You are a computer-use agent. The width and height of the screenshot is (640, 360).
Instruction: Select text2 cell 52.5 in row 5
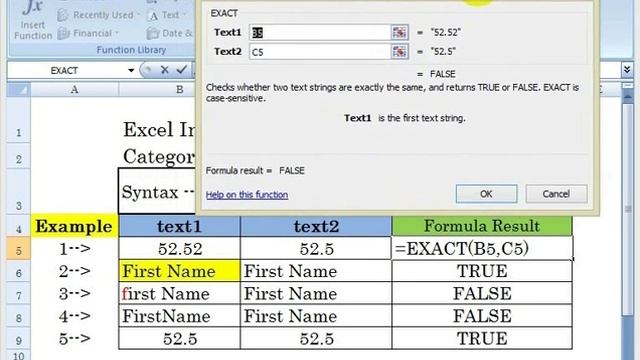click(316, 249)
